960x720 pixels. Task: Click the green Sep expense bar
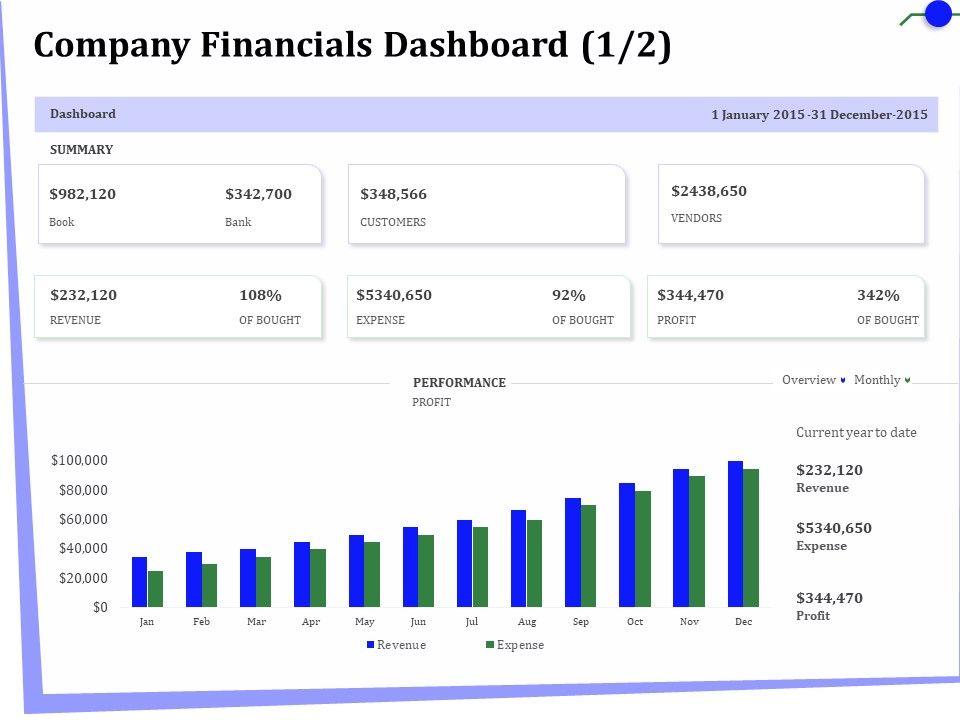[x=588, y=557]
